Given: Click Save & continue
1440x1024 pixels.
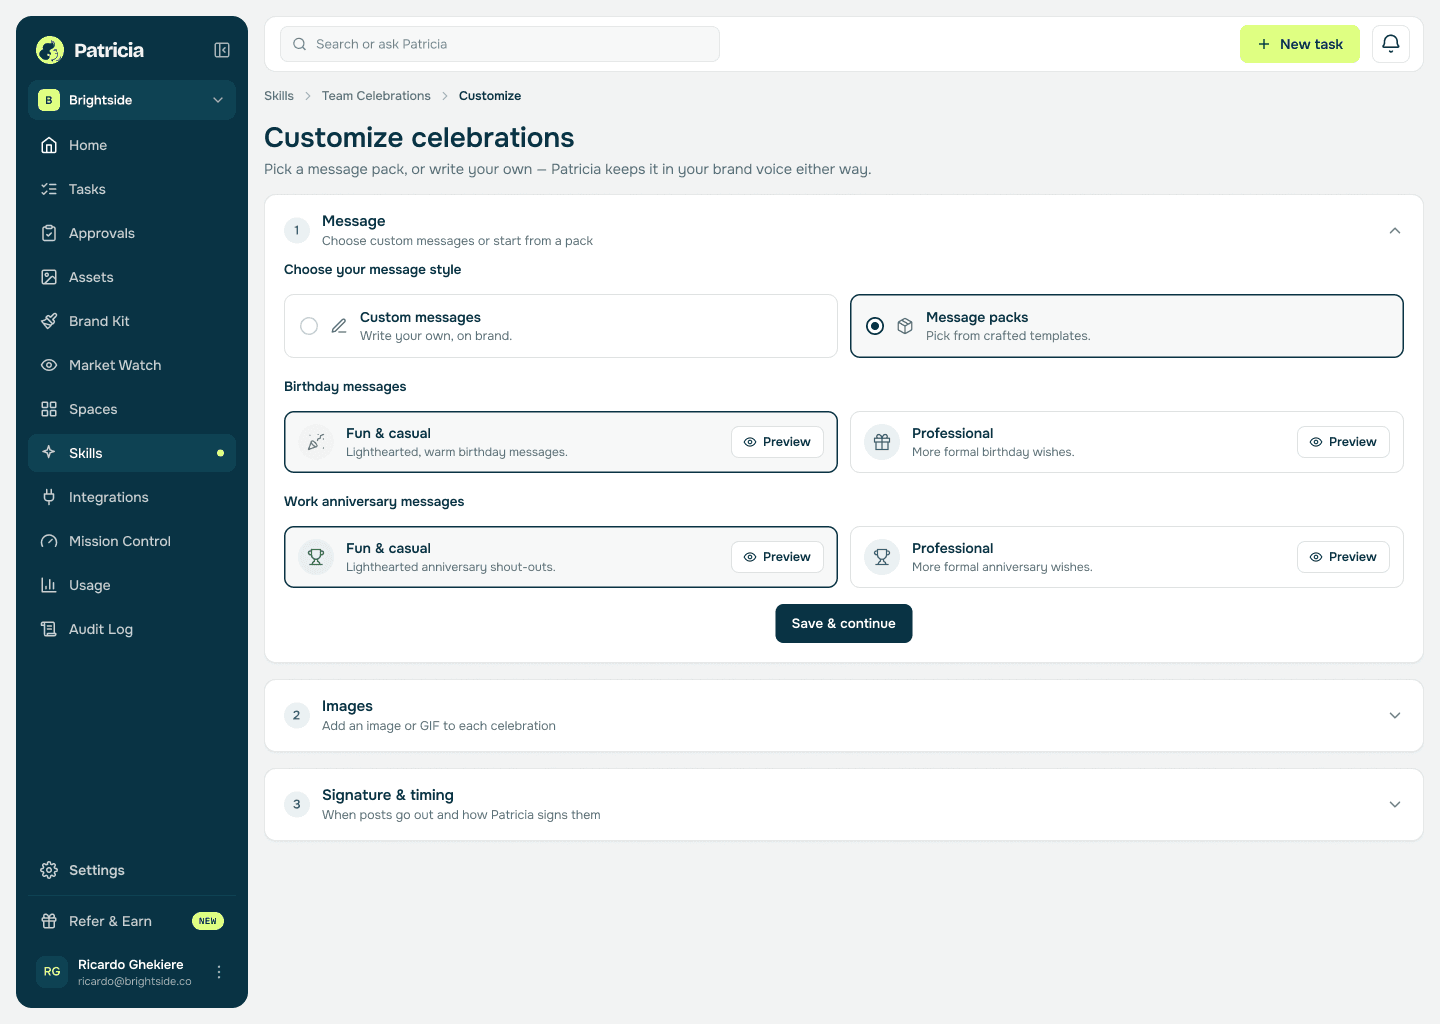Looking at the screenshot, I should (844, 623).
